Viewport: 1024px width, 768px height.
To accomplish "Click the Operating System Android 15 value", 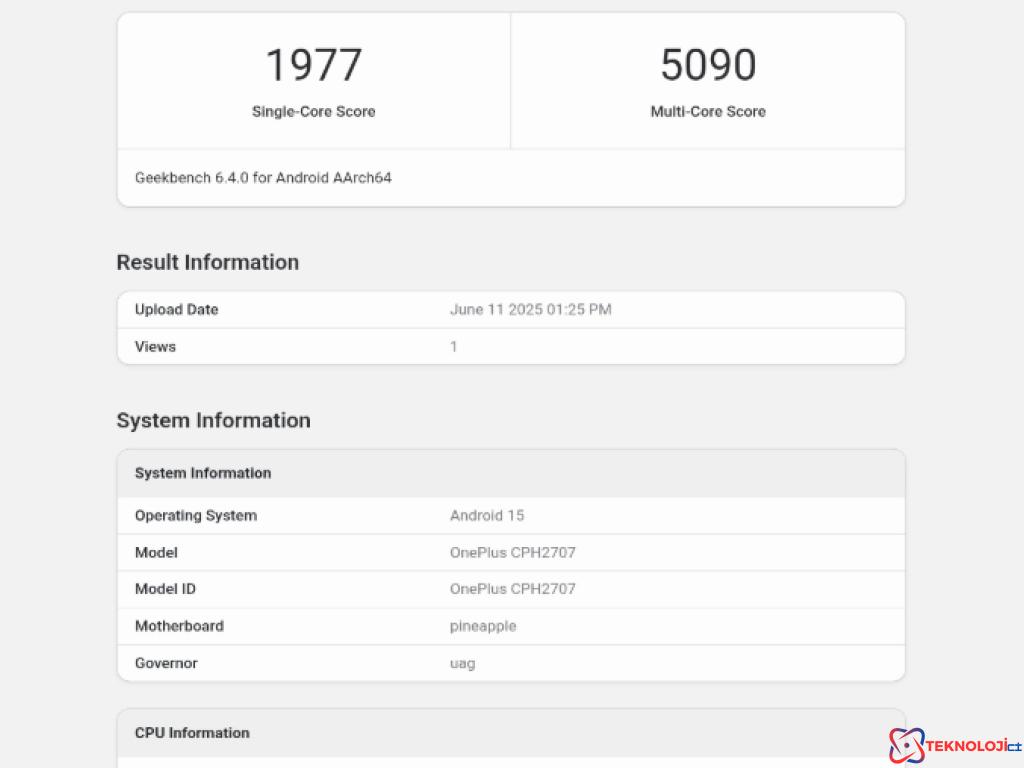I will click(x=487, y=515).
